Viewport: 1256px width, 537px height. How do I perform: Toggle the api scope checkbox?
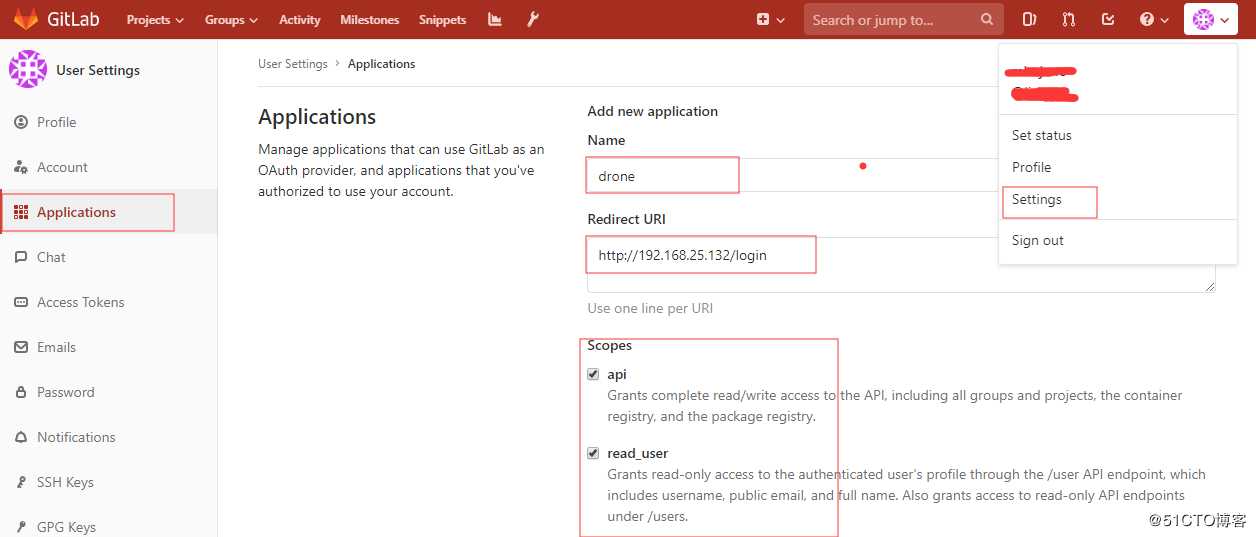coord(593,374)
